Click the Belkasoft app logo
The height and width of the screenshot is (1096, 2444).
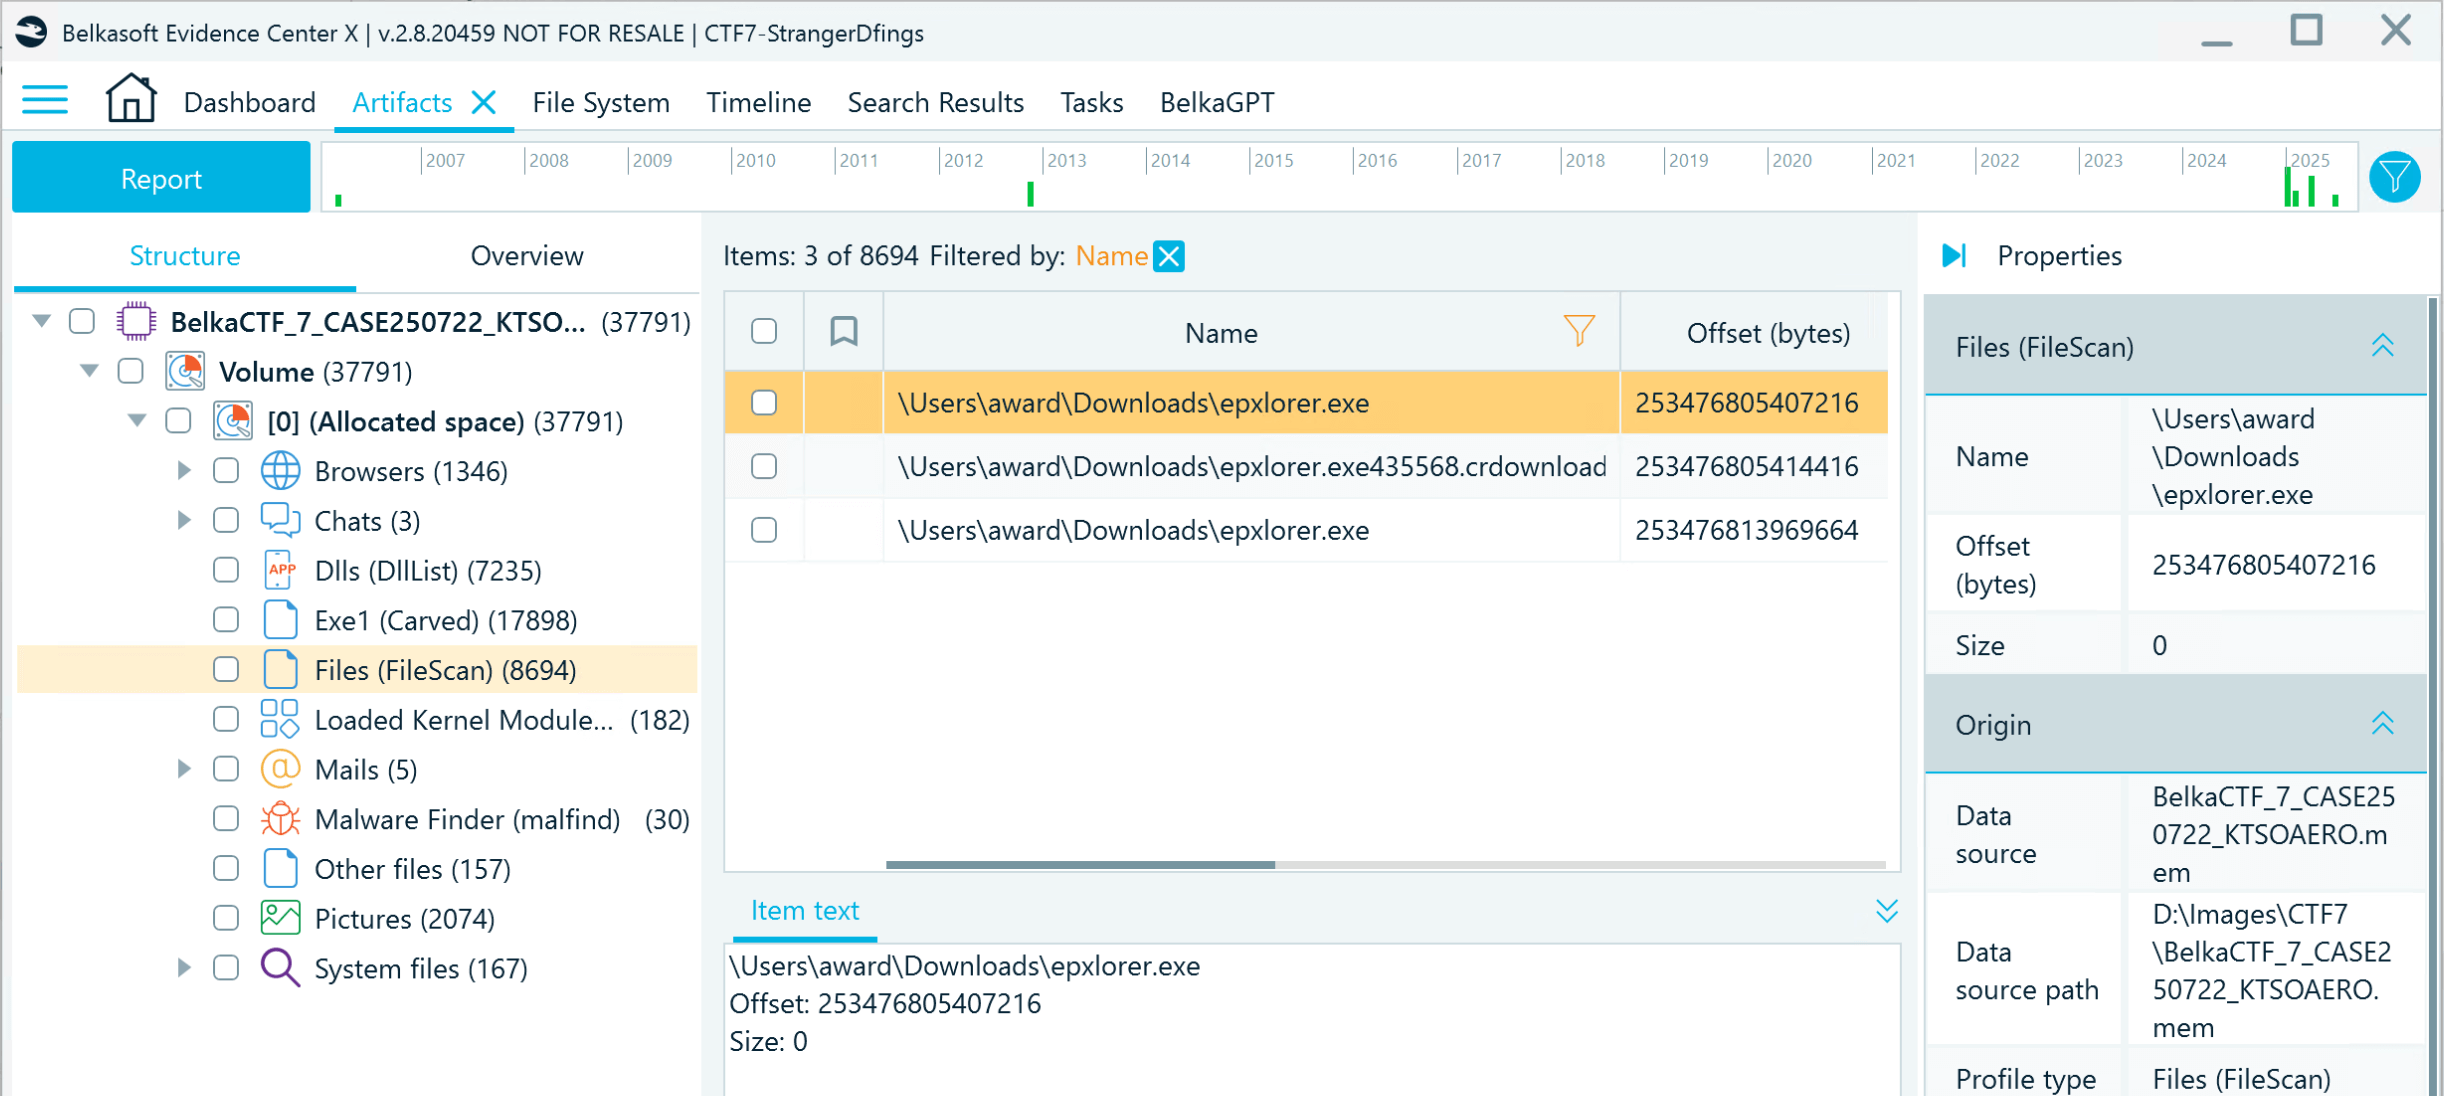(x=30, y=32)
